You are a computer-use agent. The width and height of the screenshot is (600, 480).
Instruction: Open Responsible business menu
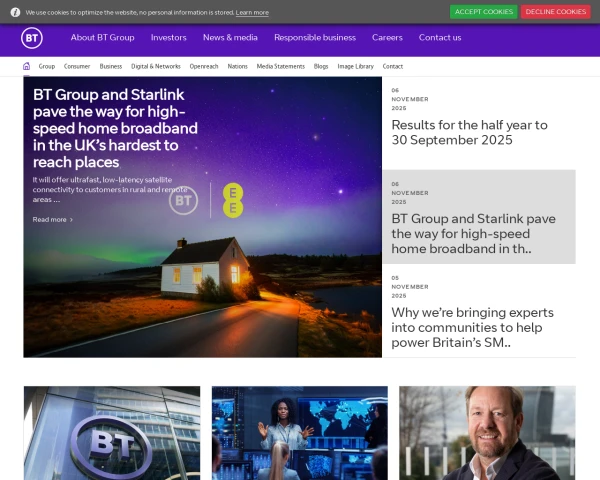[x=315, y=38]
